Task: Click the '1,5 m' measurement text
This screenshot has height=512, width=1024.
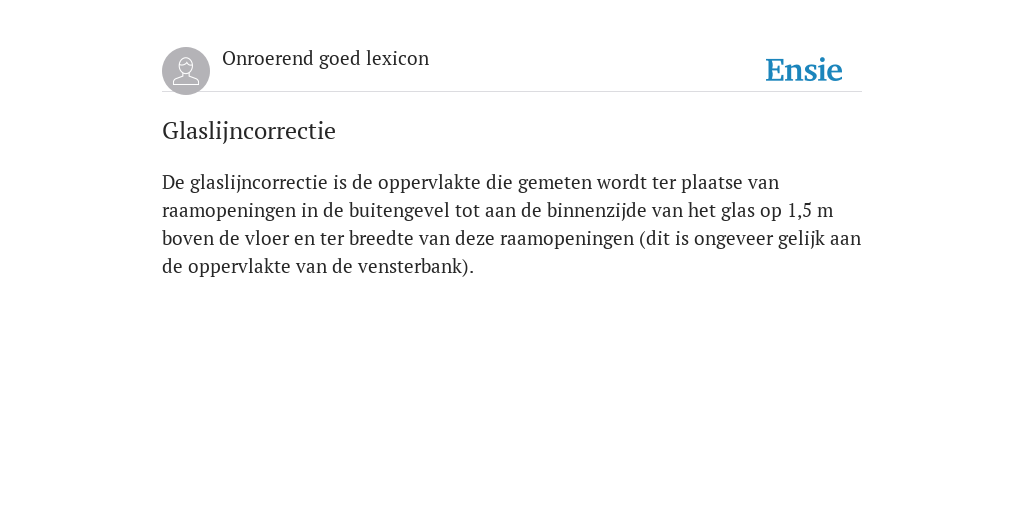Action: click(x=810, y=211)
